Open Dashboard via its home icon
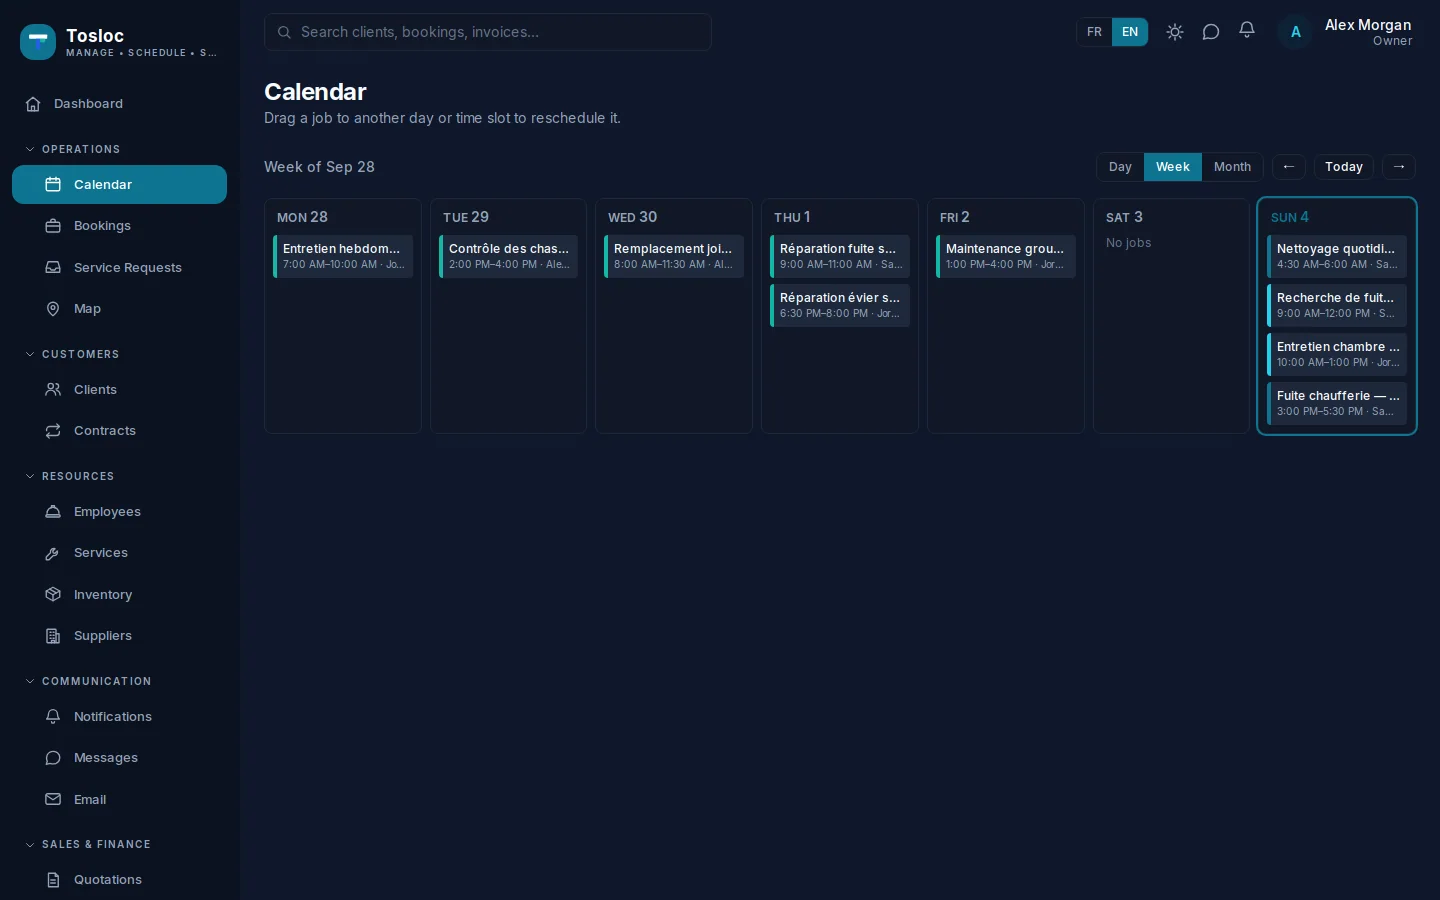This screenshot has height=900, width=1440. click(x=33, y=104)
